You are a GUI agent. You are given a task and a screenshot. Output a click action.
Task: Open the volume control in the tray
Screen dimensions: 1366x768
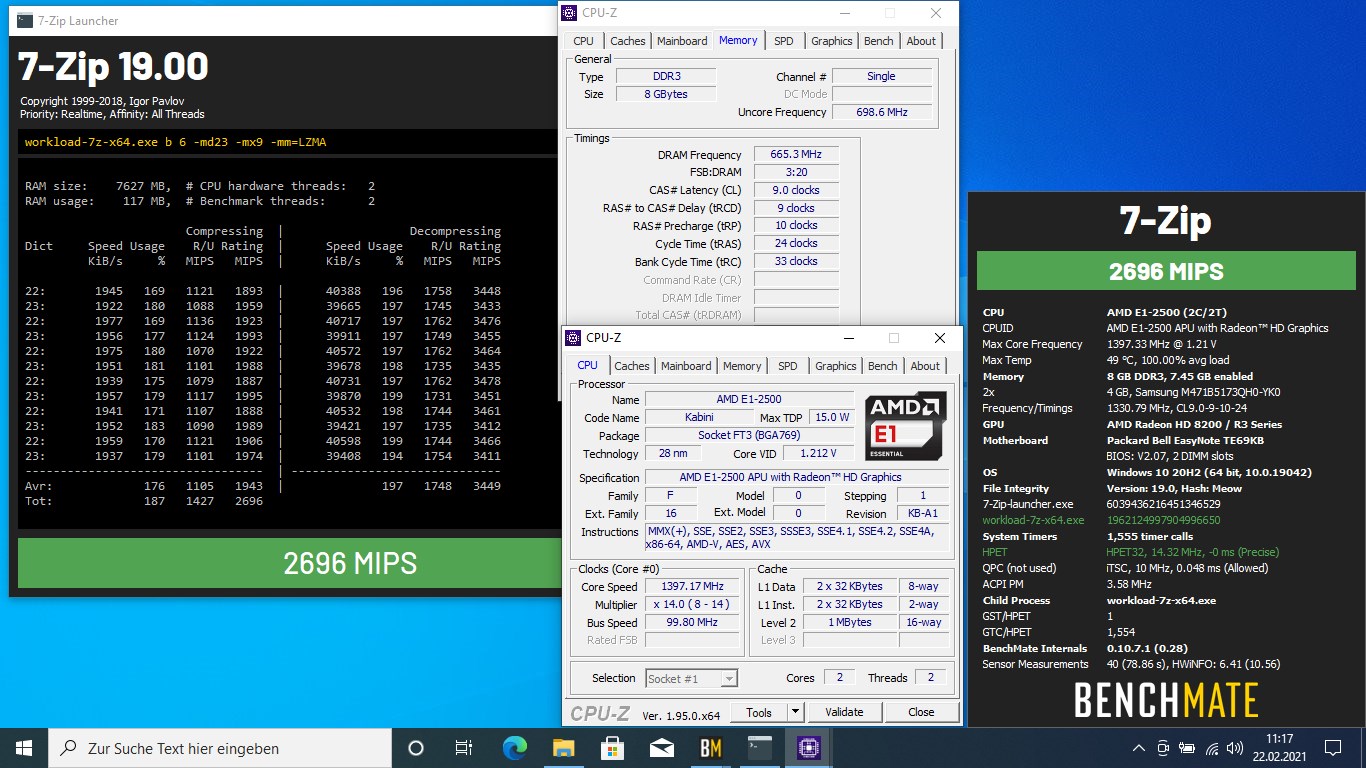click(x=1236, y=748)
